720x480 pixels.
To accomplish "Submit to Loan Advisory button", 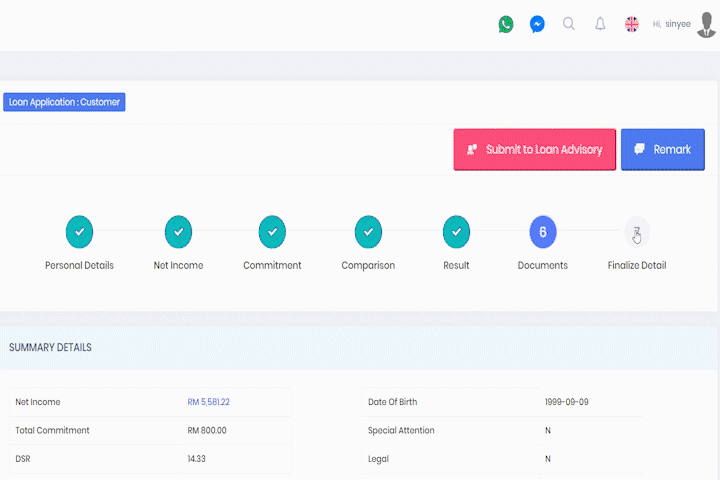I will [534, 149].
